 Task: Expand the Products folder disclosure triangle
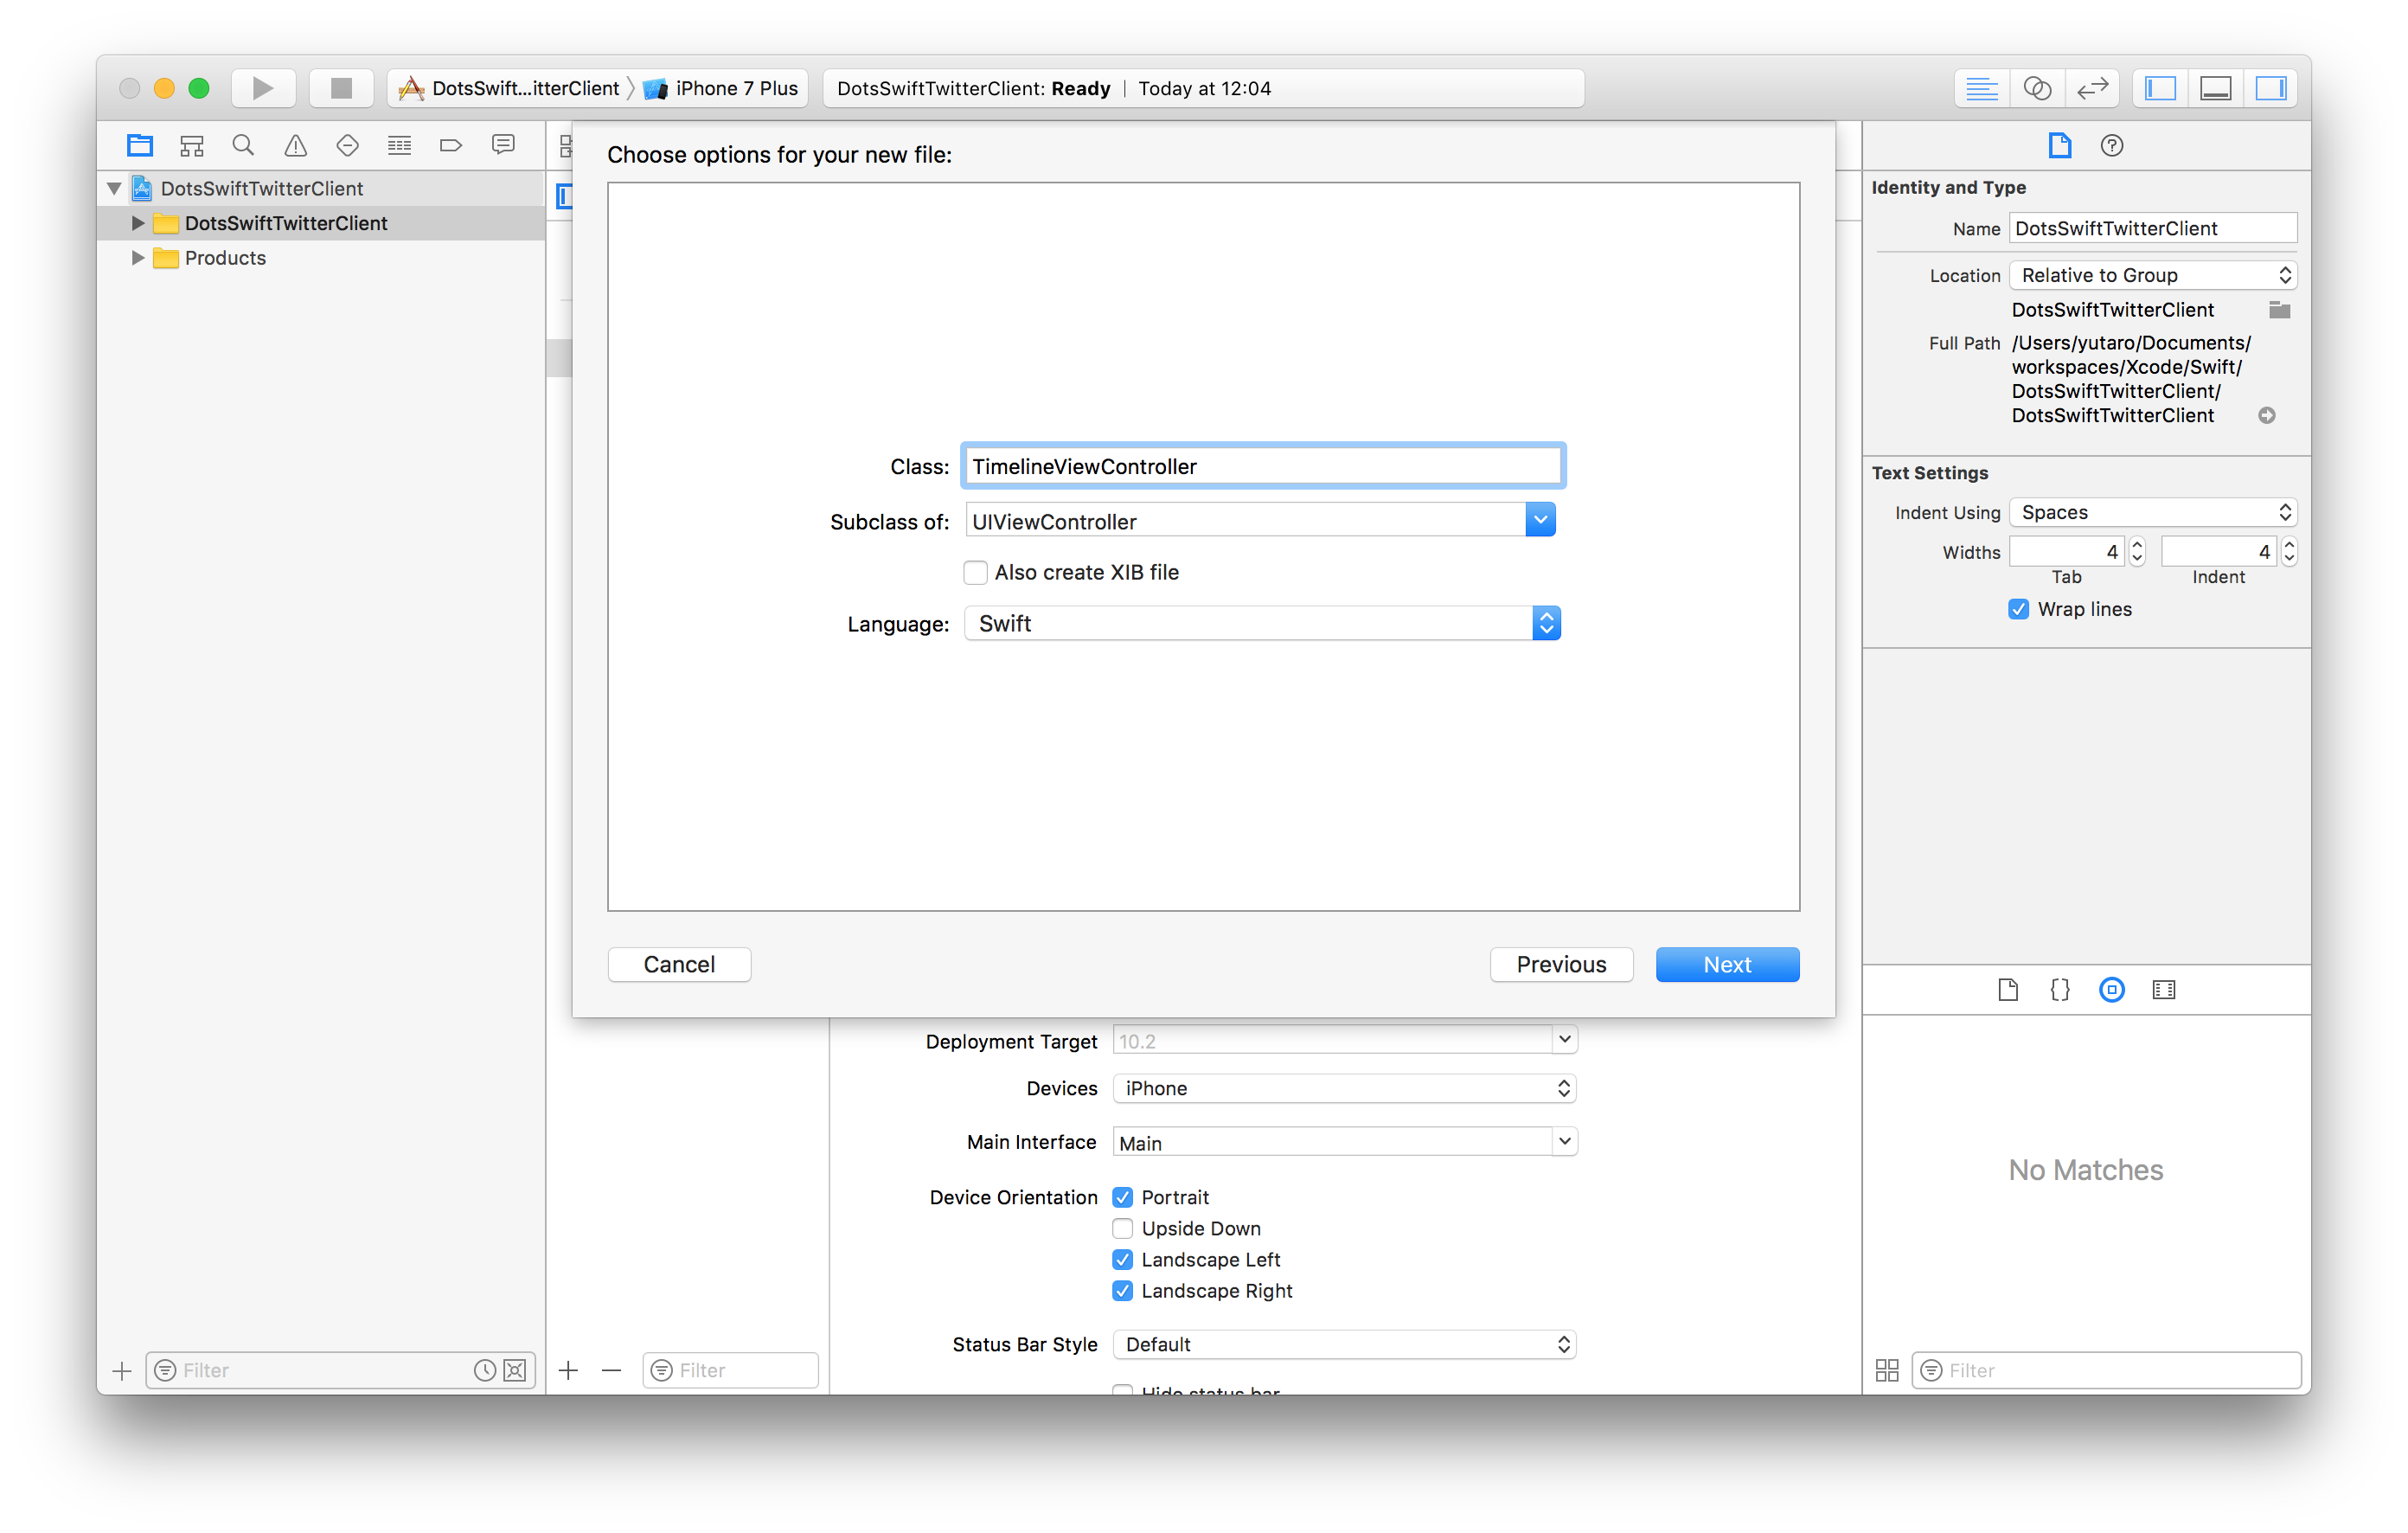pos(138,258)
